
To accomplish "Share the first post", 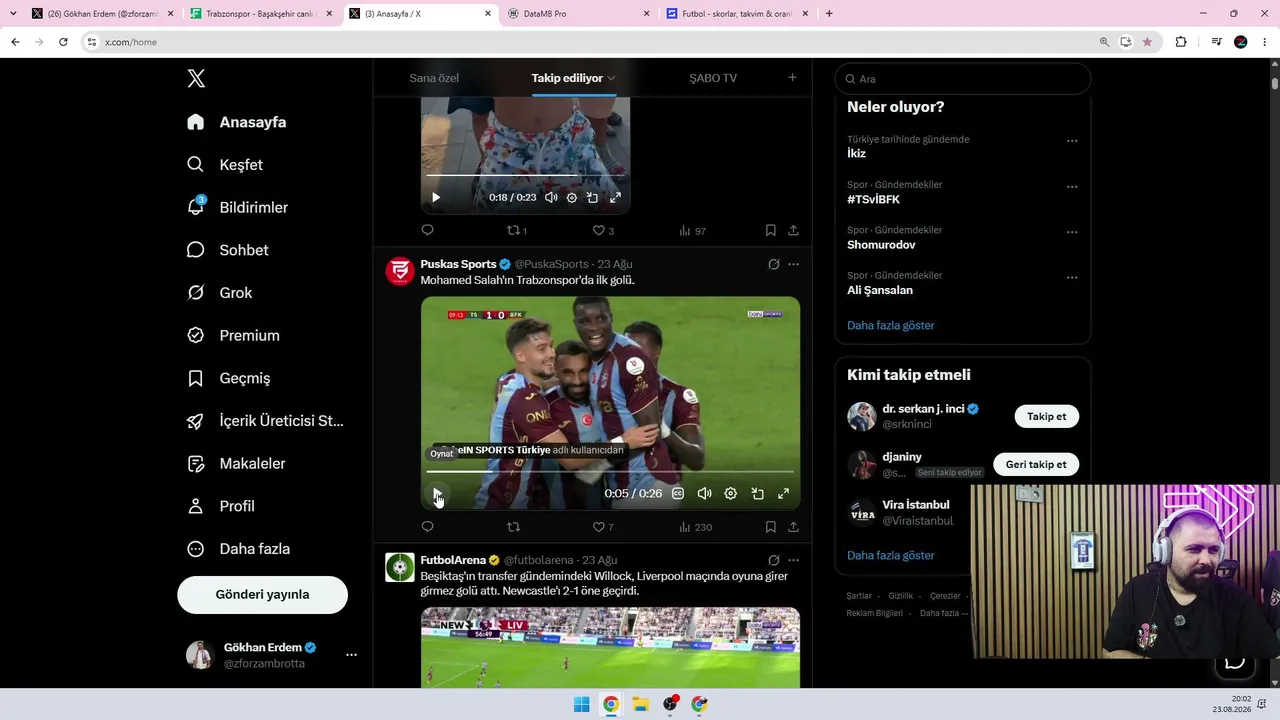I will (793, 230).
